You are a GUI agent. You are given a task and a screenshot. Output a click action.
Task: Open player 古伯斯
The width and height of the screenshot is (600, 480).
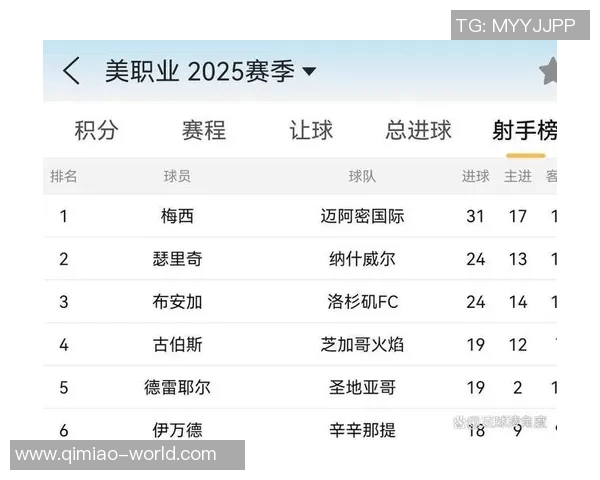[x=177, y=345]
